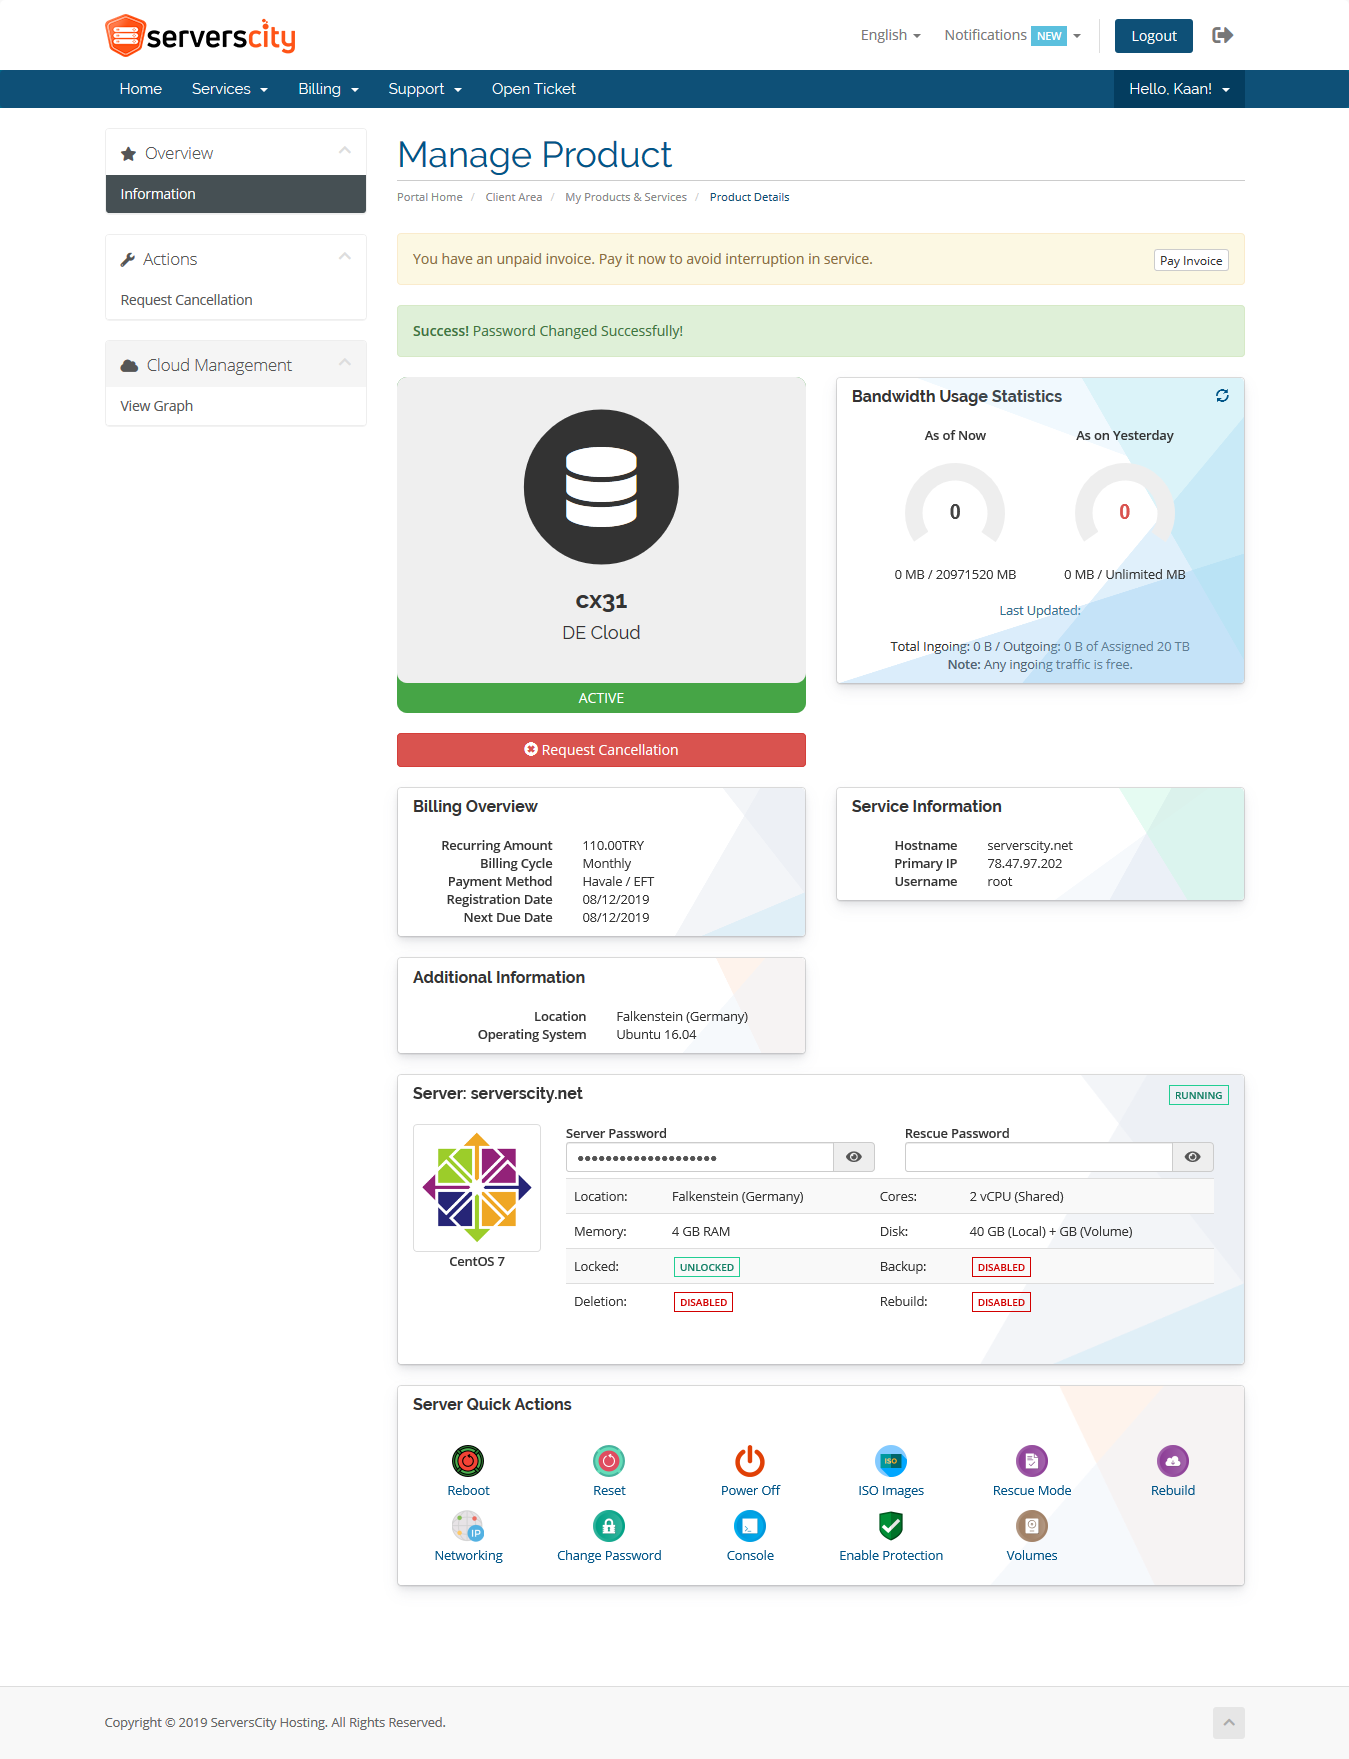Click the Enable Protection text link
Screen dimensions: 1349x1759
tap(891, 1556)
